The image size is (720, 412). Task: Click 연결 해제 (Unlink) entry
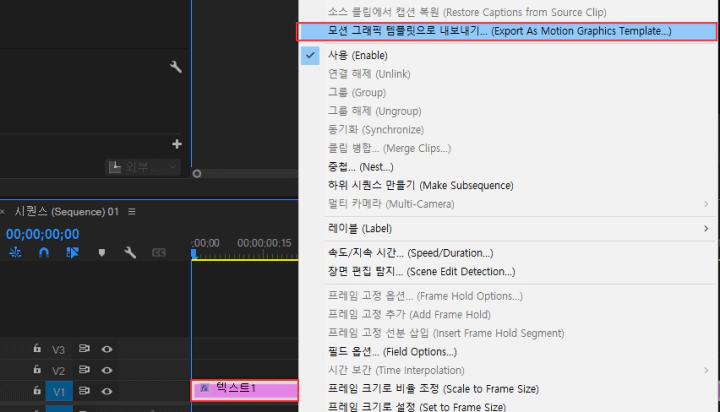(x=369, y=74)
